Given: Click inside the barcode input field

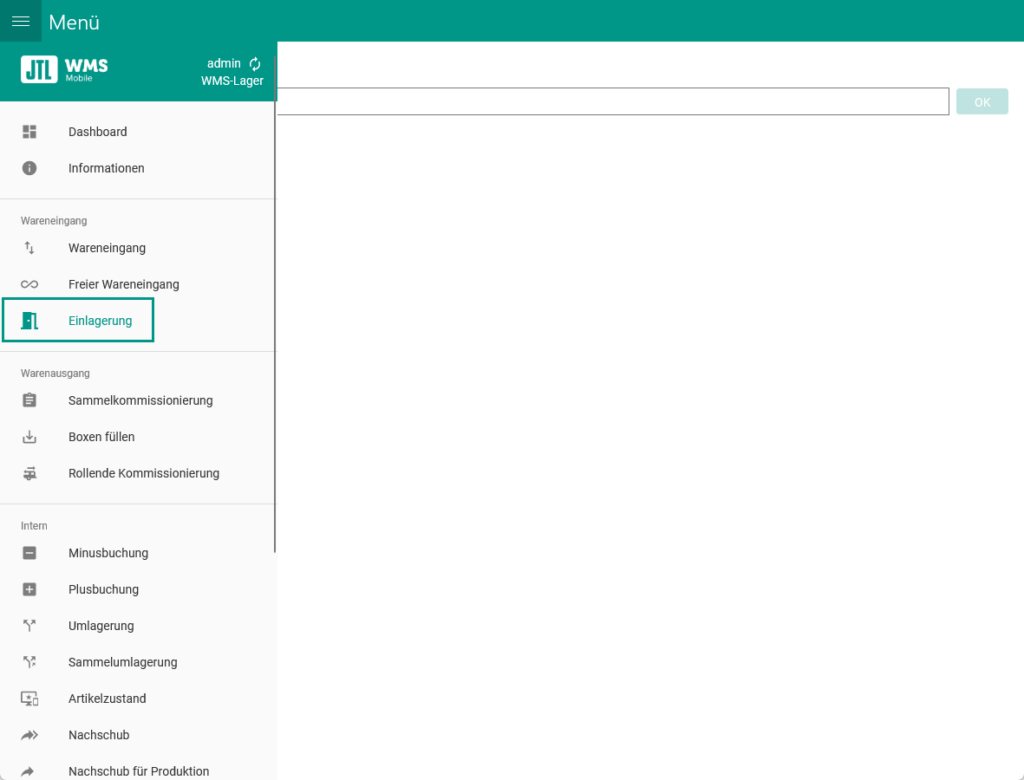Looking at the screenshot, I should point(612,101).
